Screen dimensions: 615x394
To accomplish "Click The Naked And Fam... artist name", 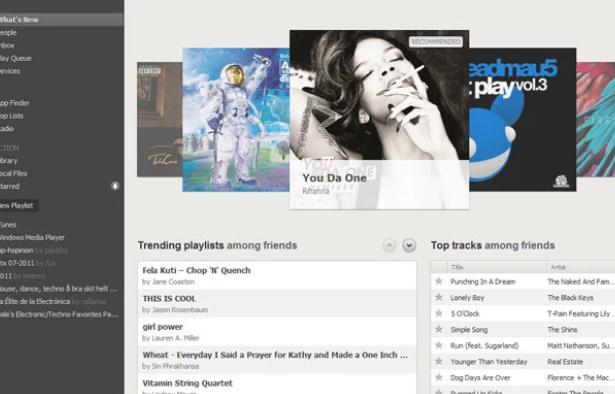I will 579,281.
